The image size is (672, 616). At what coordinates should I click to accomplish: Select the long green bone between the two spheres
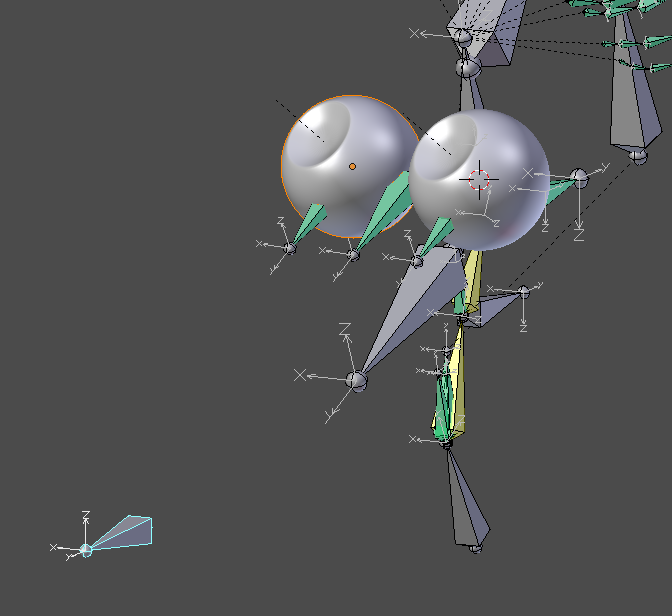pyautogui.click(x=386, y=210)
